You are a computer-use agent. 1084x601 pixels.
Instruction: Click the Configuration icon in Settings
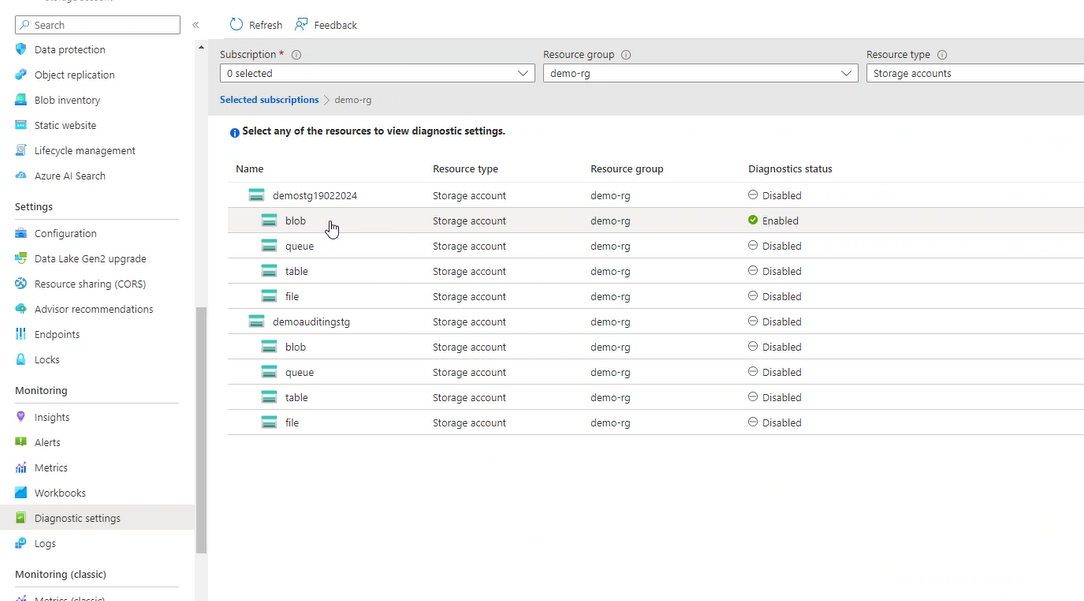point(21,234)
